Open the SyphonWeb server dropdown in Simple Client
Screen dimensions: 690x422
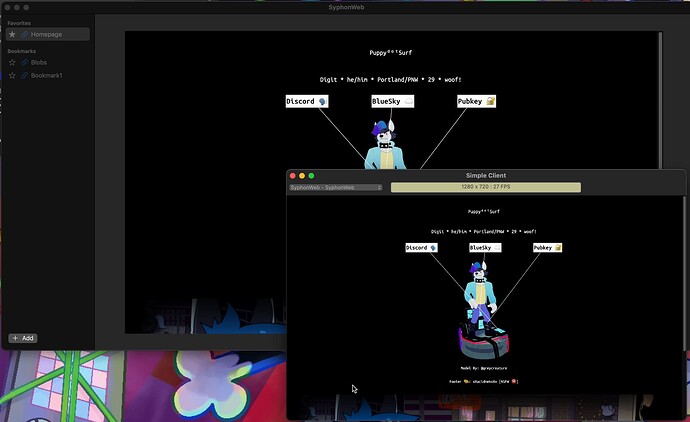(335, 187)
